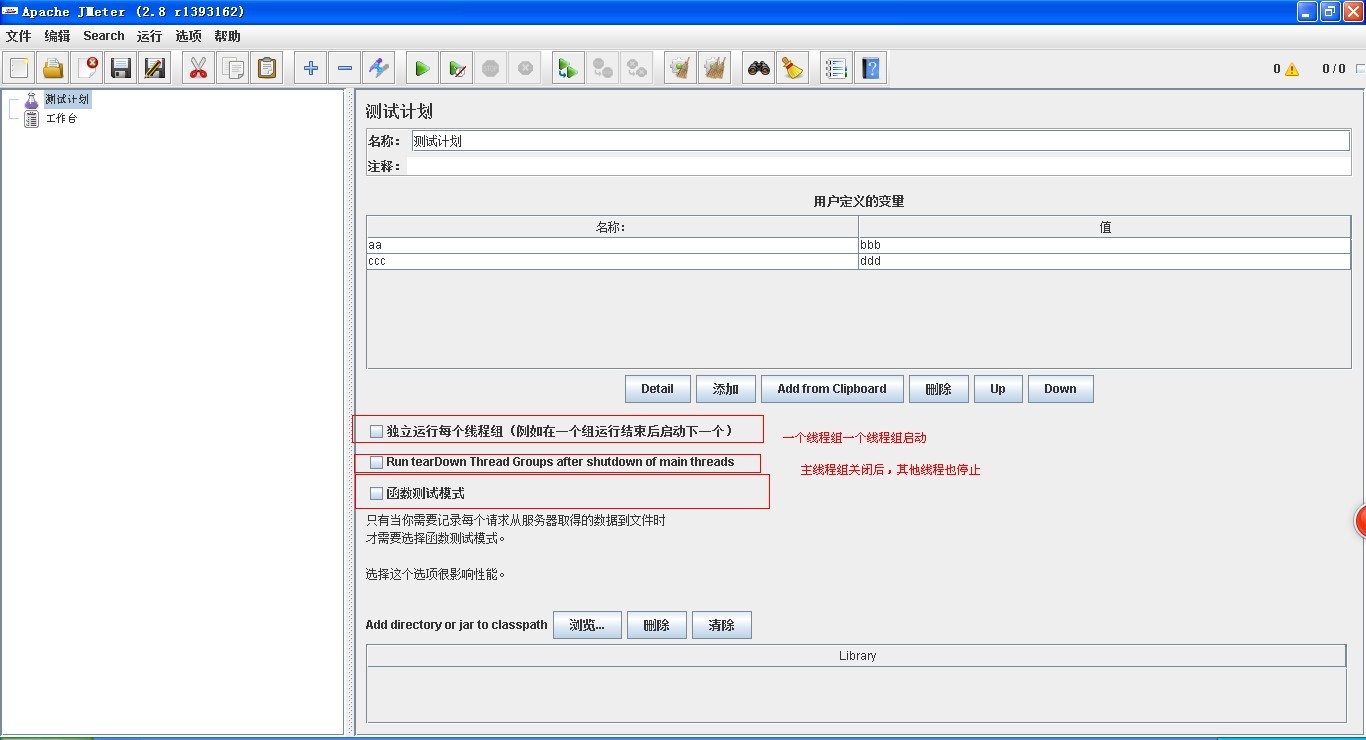Image resolution: width=1366 pixels, height=740 pixels.
Task: Click the 删除 button beside 浏览...
Action: pos(656,625)
